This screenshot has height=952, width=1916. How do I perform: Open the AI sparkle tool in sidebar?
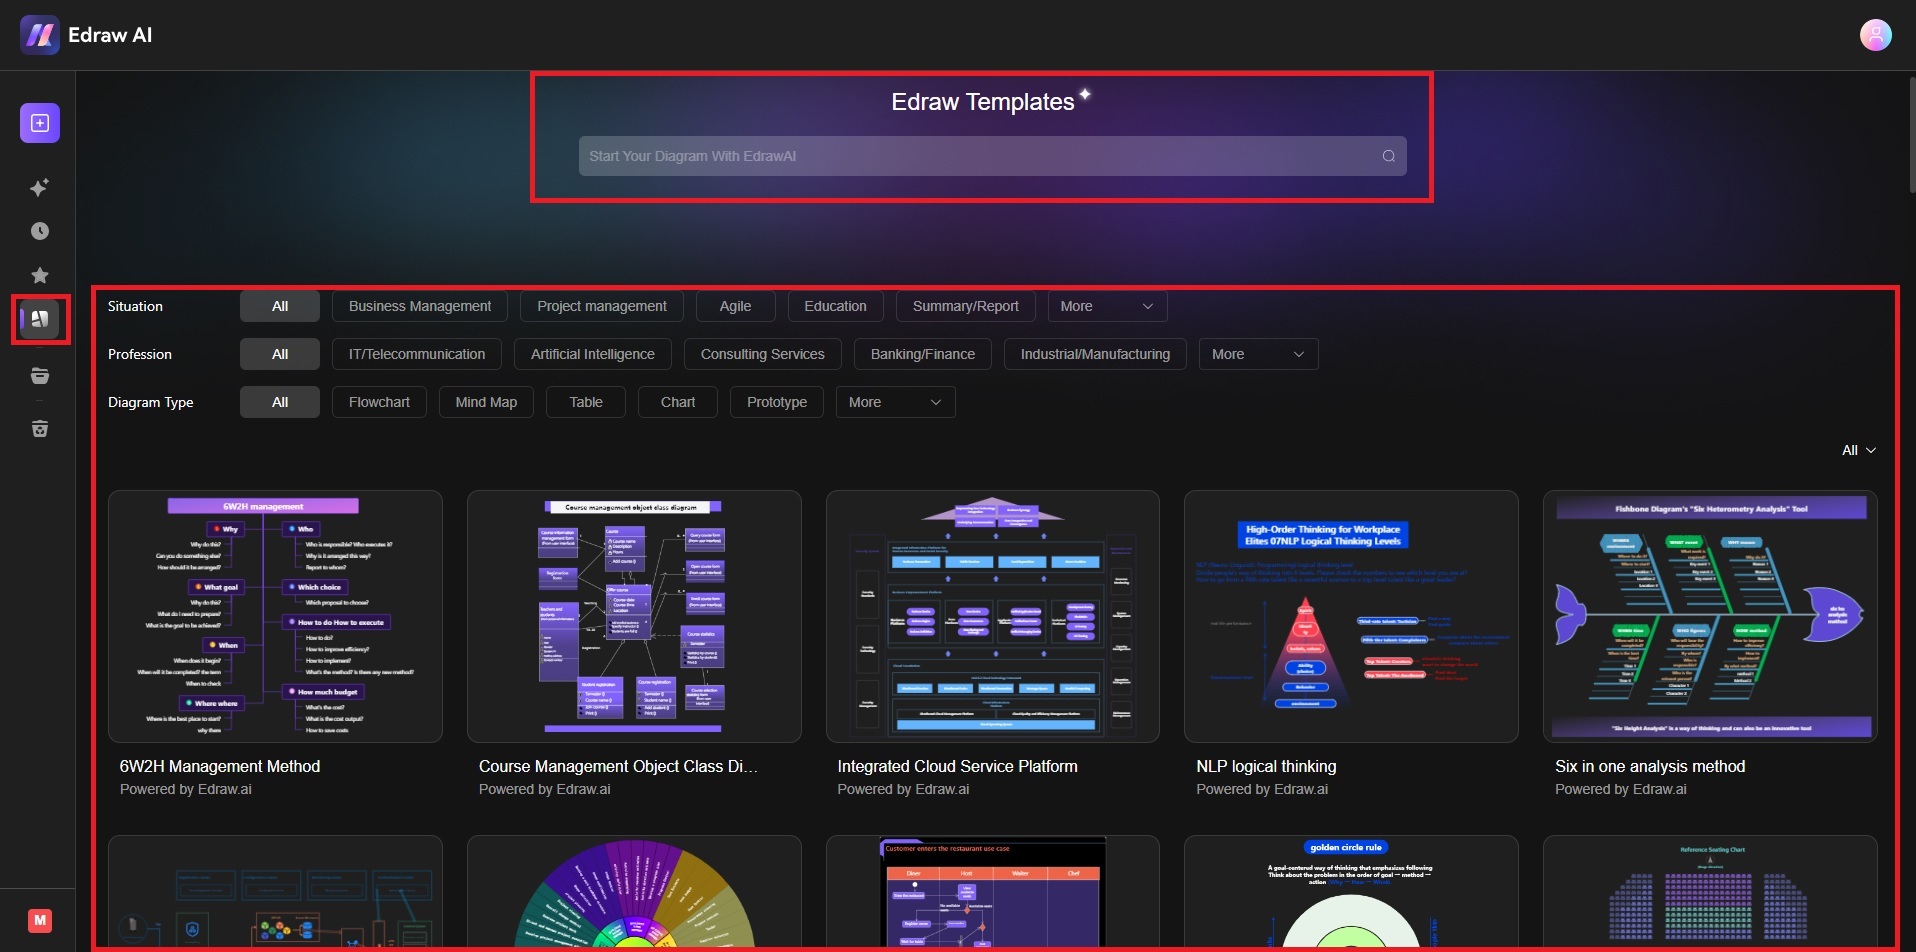[40, 187]
